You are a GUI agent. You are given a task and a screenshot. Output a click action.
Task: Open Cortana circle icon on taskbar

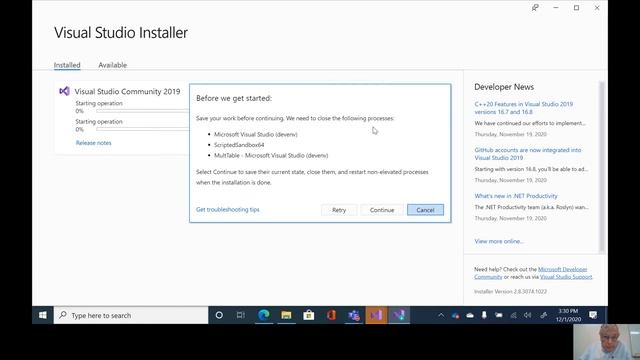coord(219,315)
